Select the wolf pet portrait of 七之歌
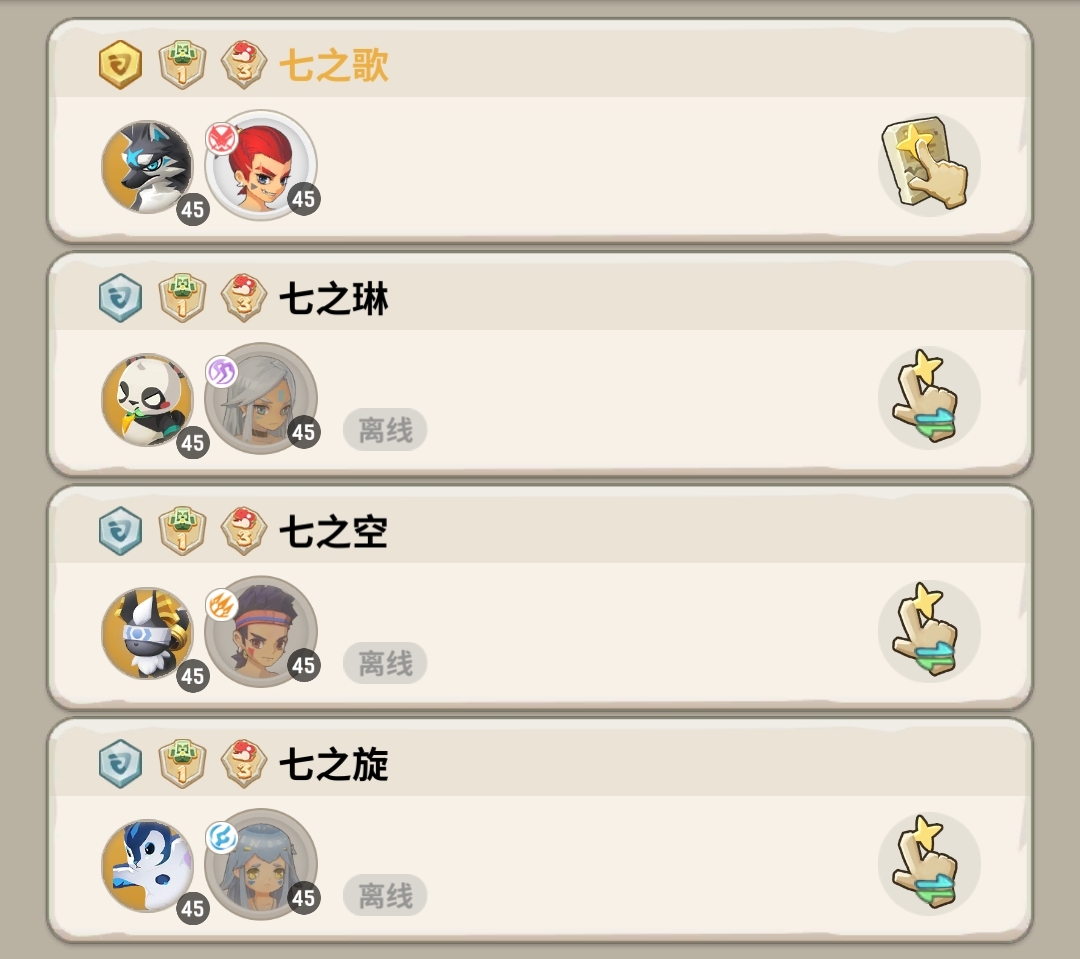The height and width of the screenshot is (959, 1080). [147, 167]
